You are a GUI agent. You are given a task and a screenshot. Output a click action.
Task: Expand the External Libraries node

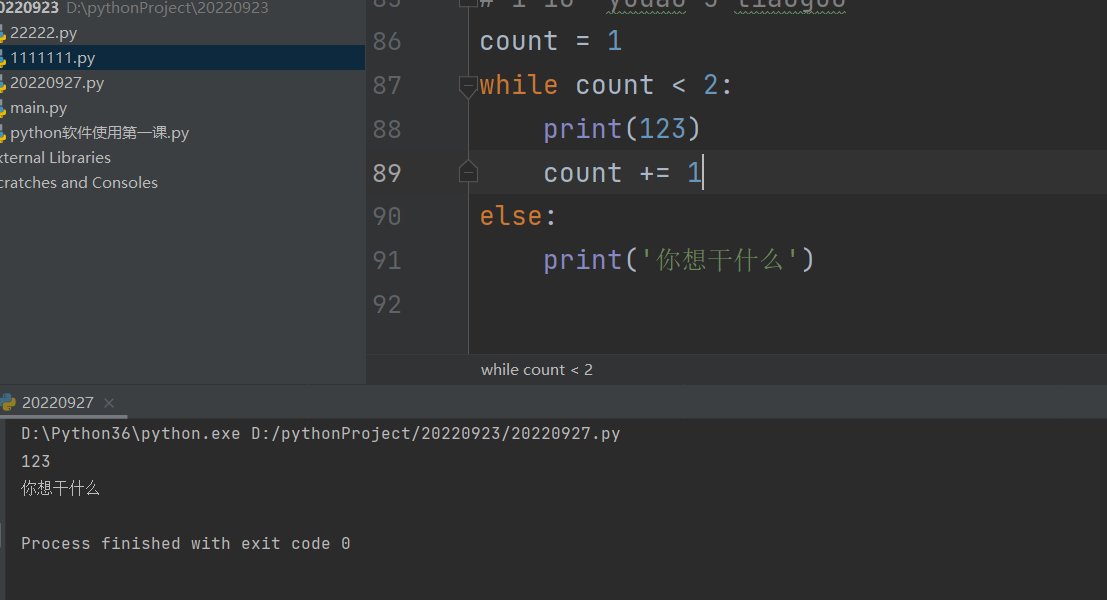click(55, 157)
